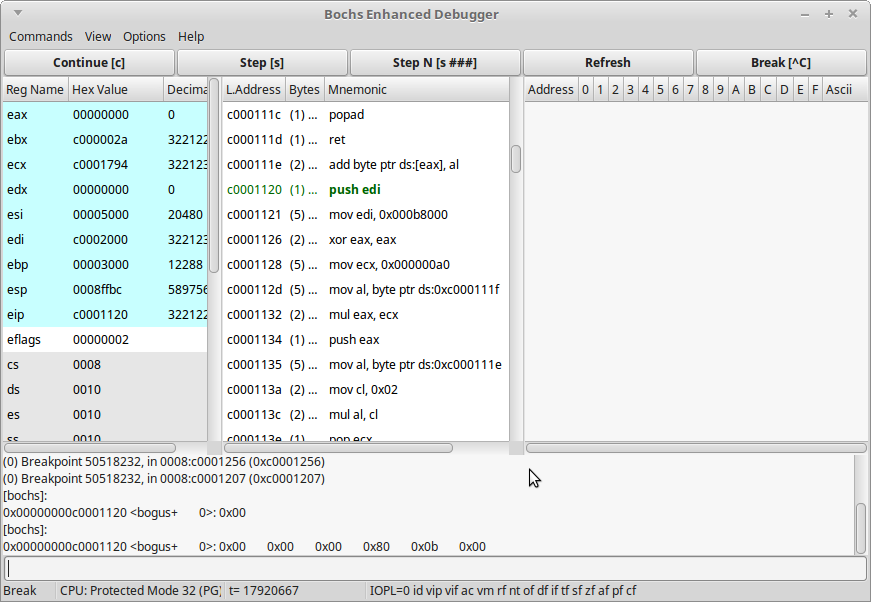Select the edx register row
The width and height of the screenshot is (871, 602).
pyautogui.click(x=105, y=190)
